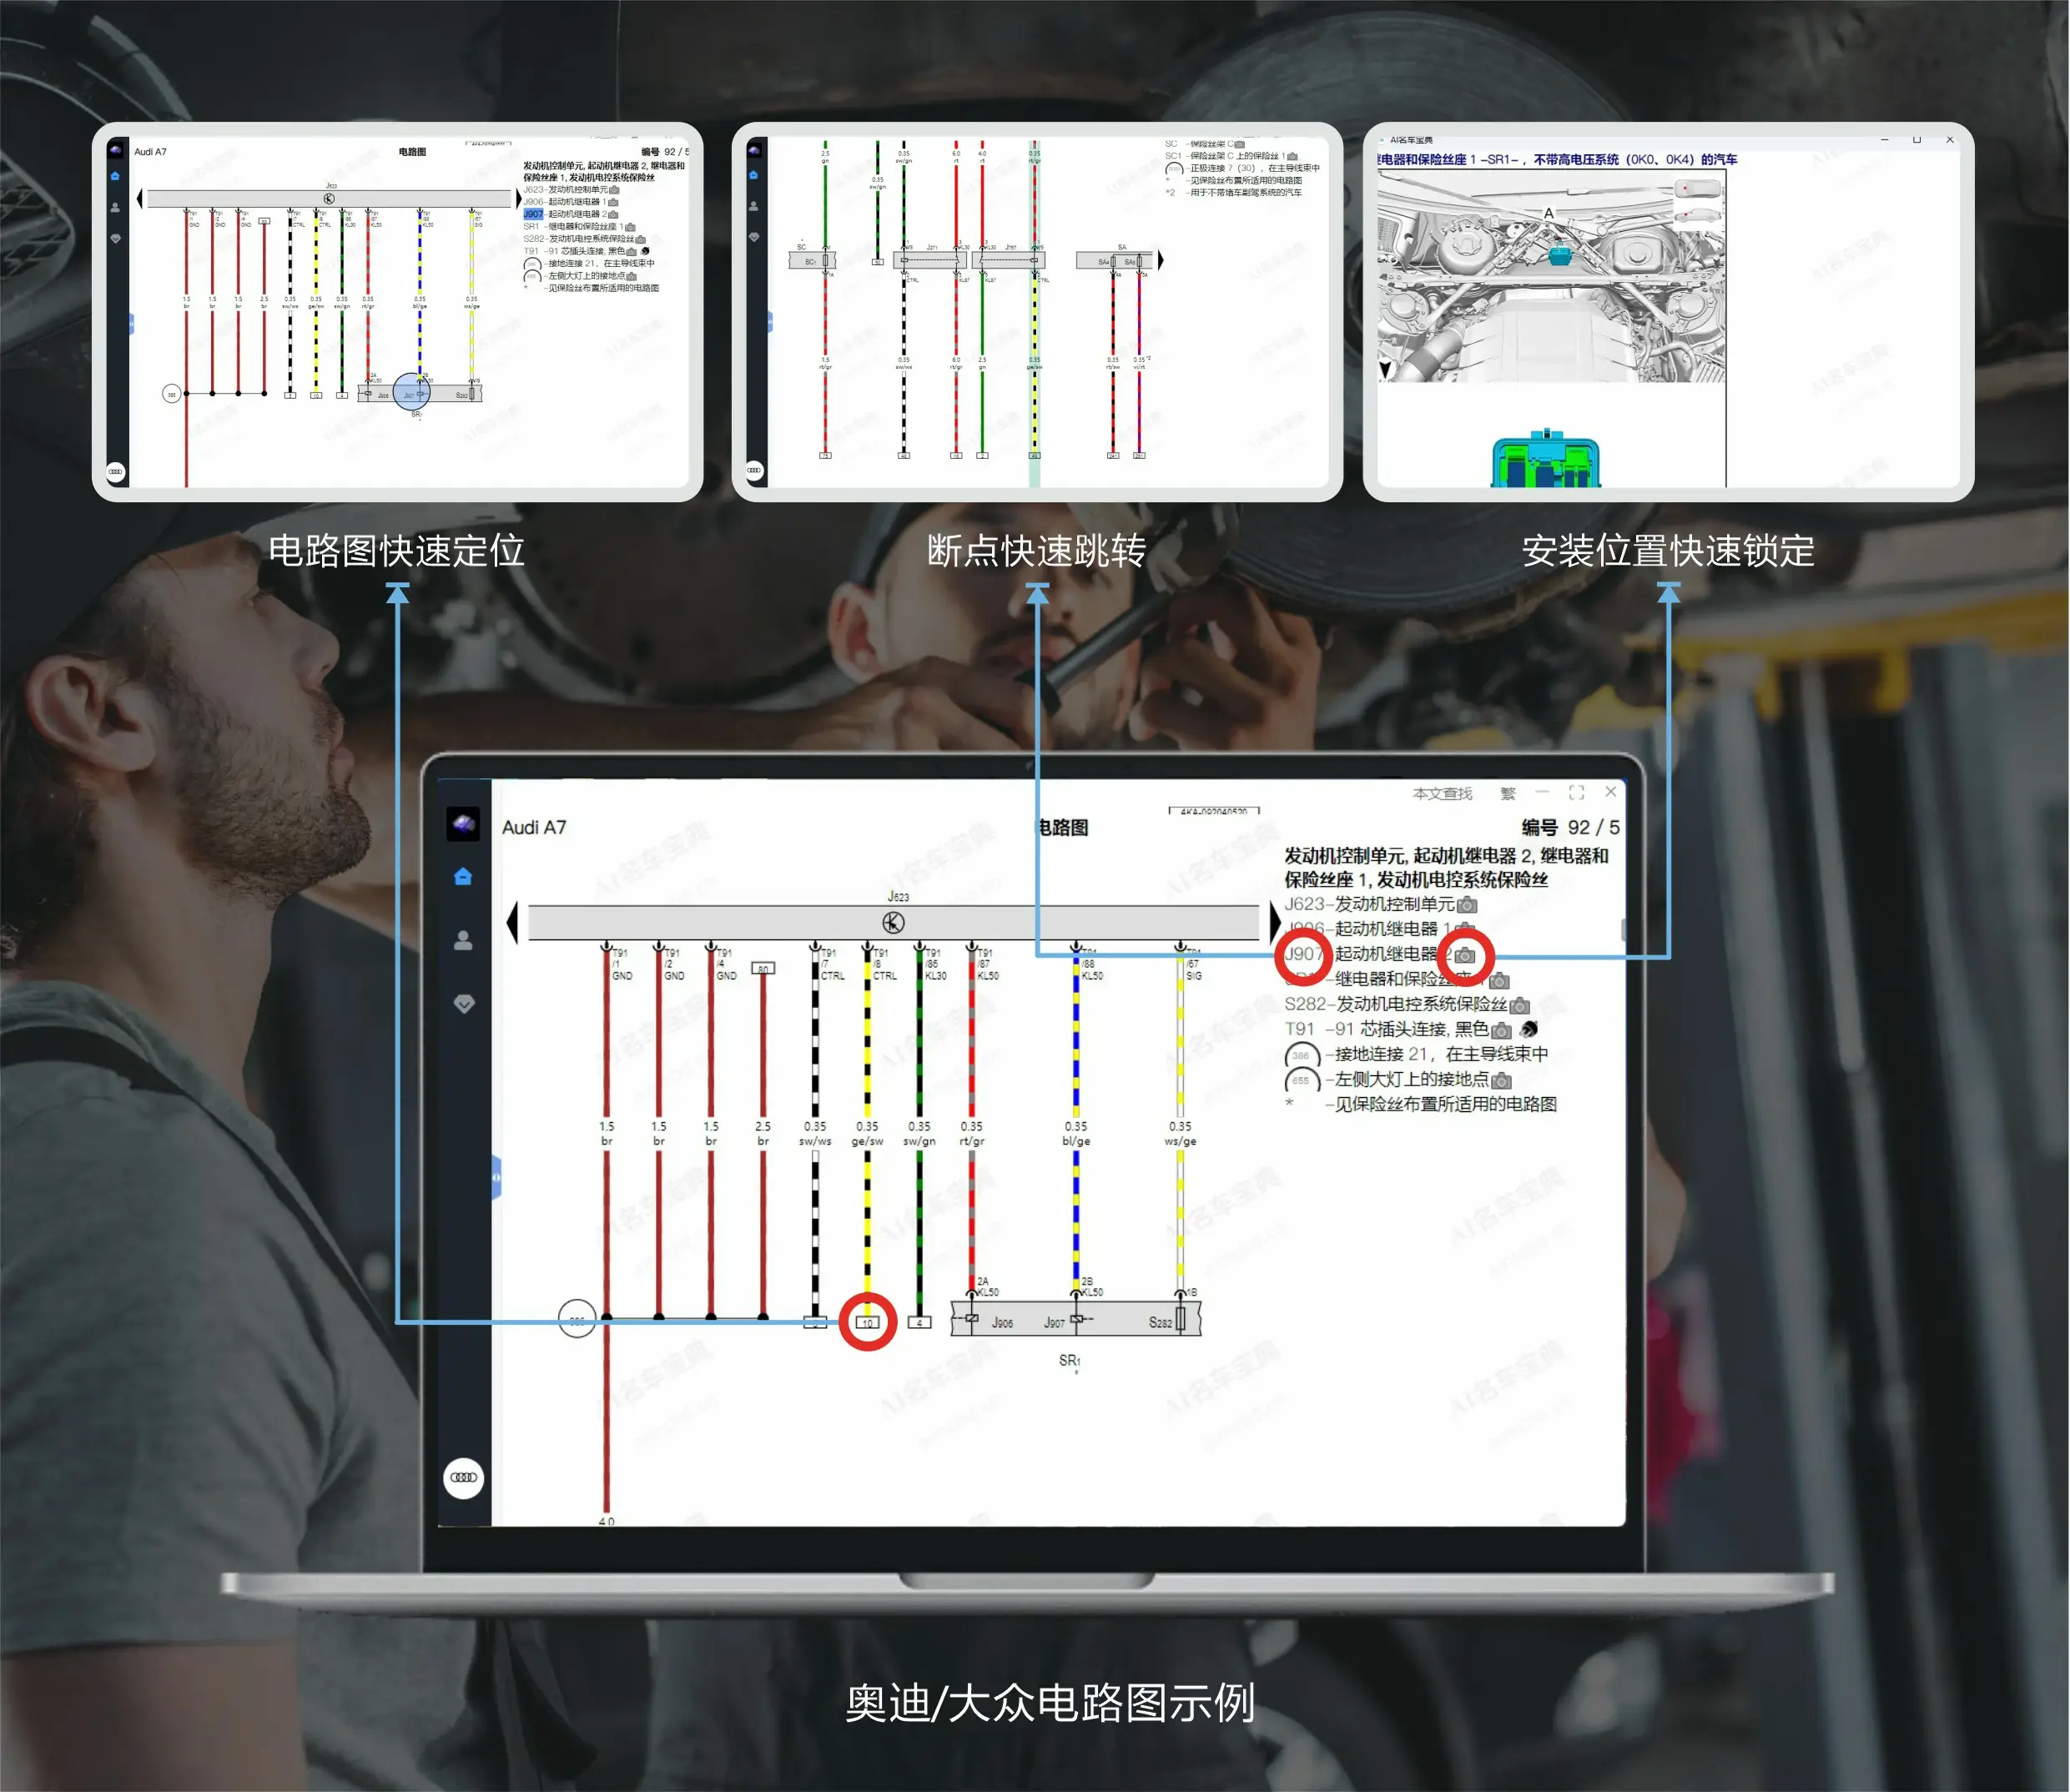Screen dimensions: 2070x1792
Task: Click the right-edge scrollbar in laptop legend
Action: click(x=1623, y=929)
